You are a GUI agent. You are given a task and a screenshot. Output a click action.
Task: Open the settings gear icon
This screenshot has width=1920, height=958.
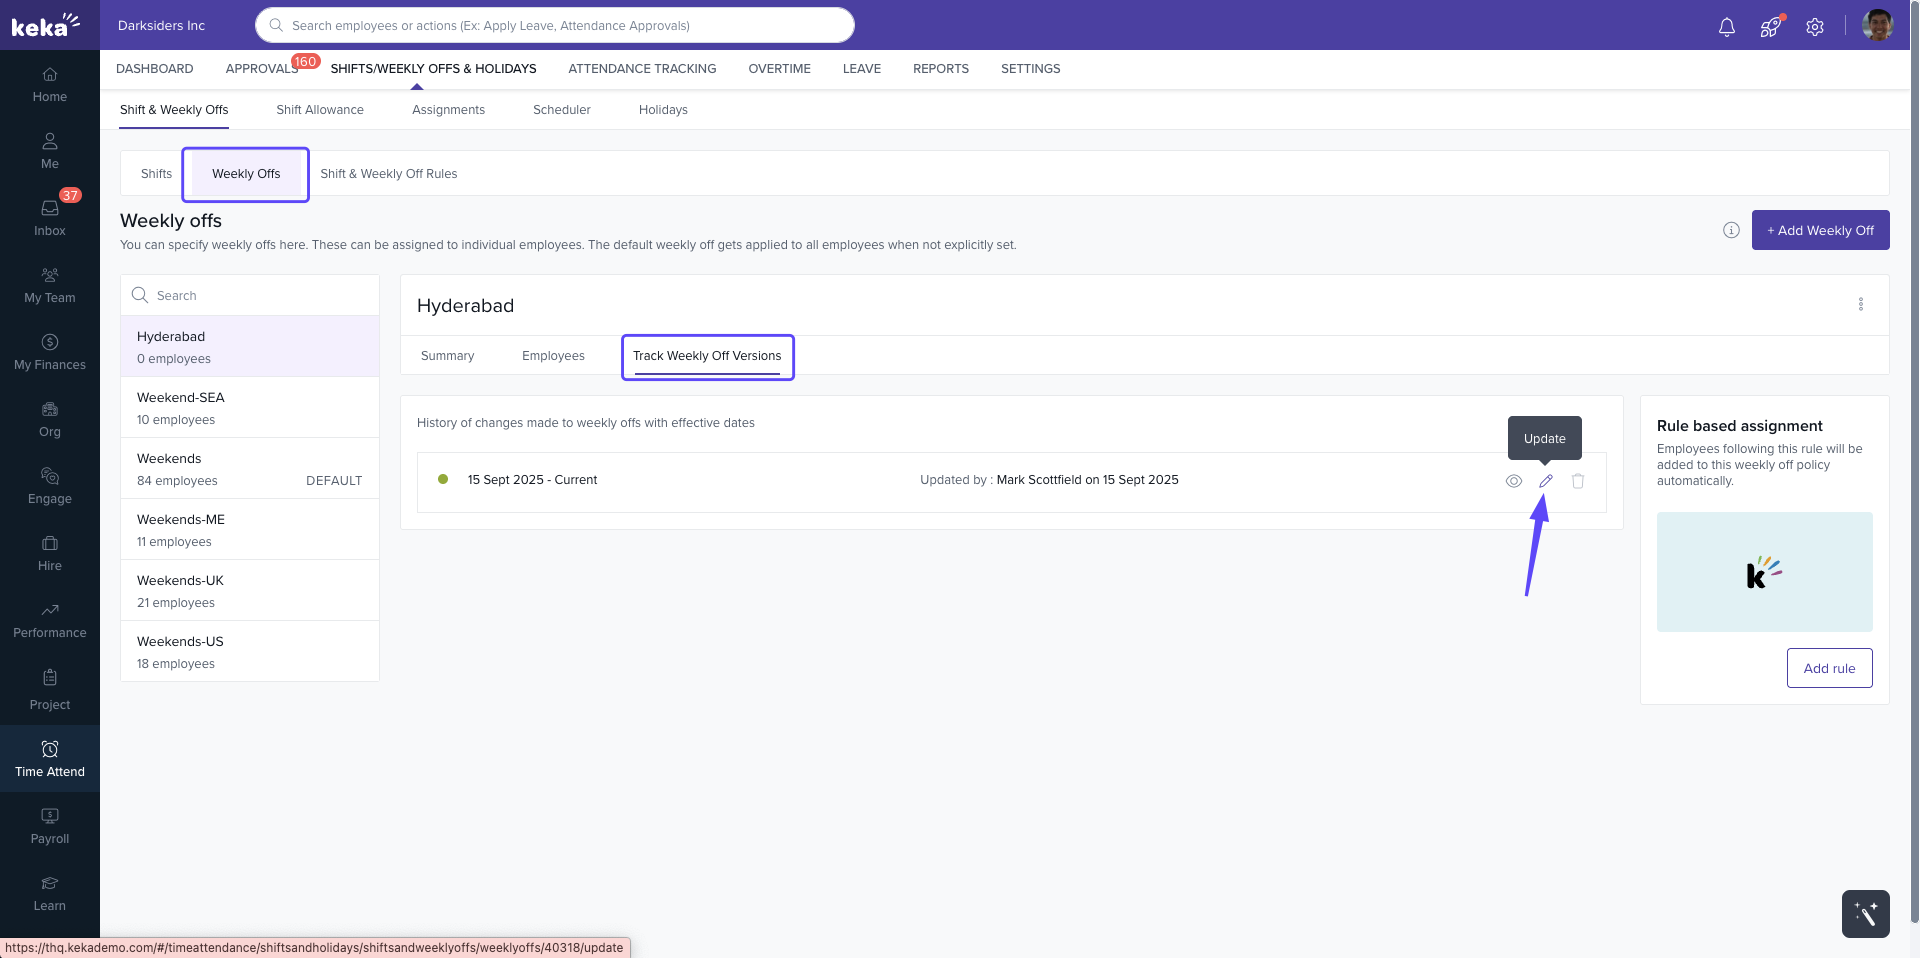point(1814,27)
